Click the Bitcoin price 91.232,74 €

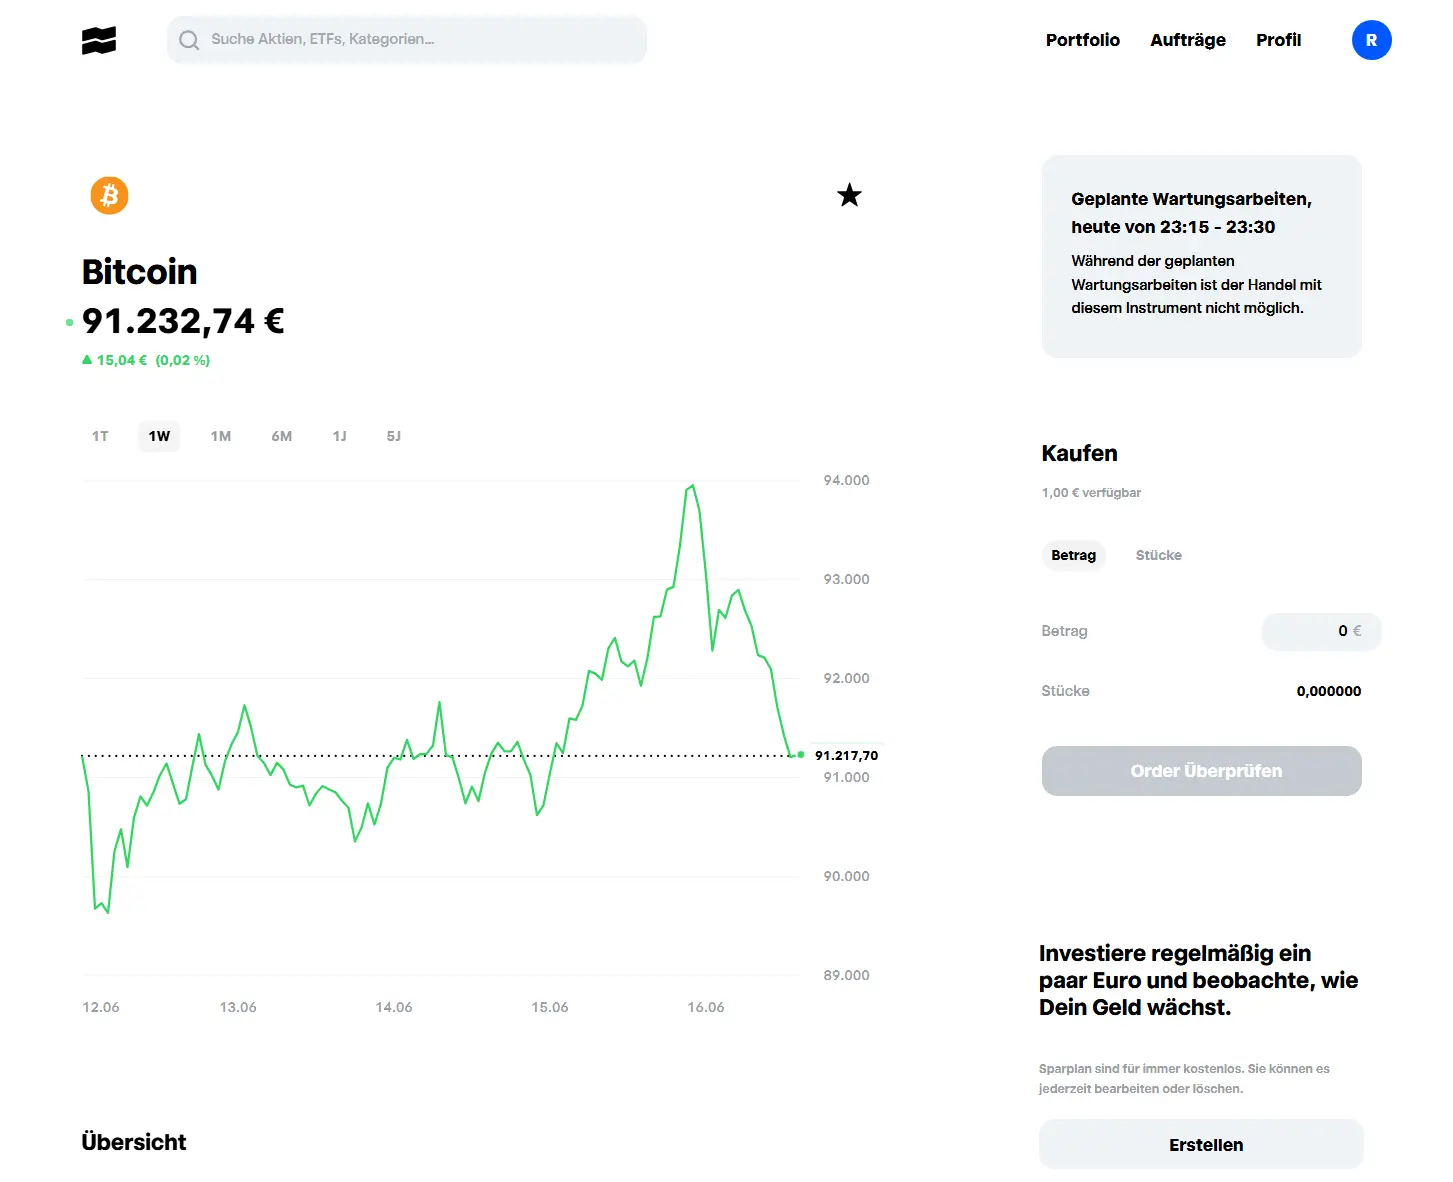point(183,321)
